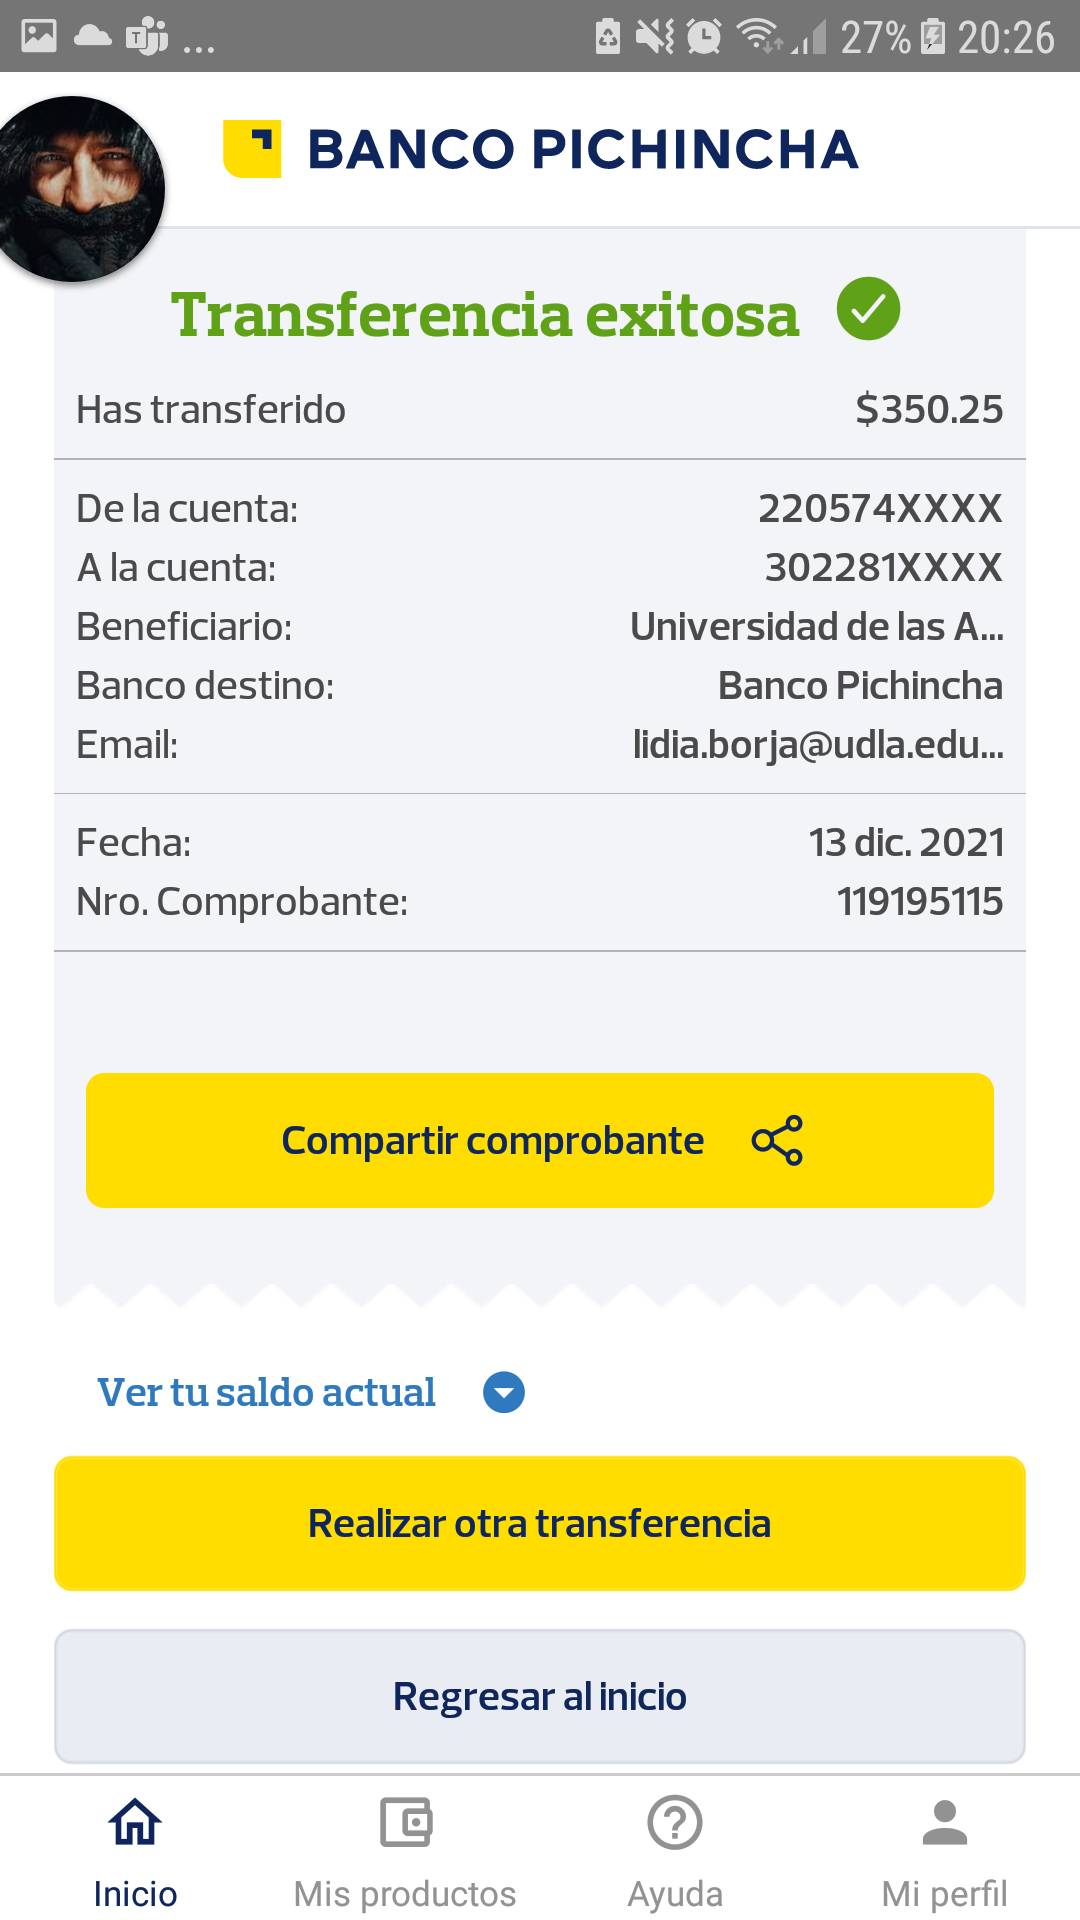Tap the gallery image notification icon
This screenshot has width=1080, height=1920.
point(39,37)
